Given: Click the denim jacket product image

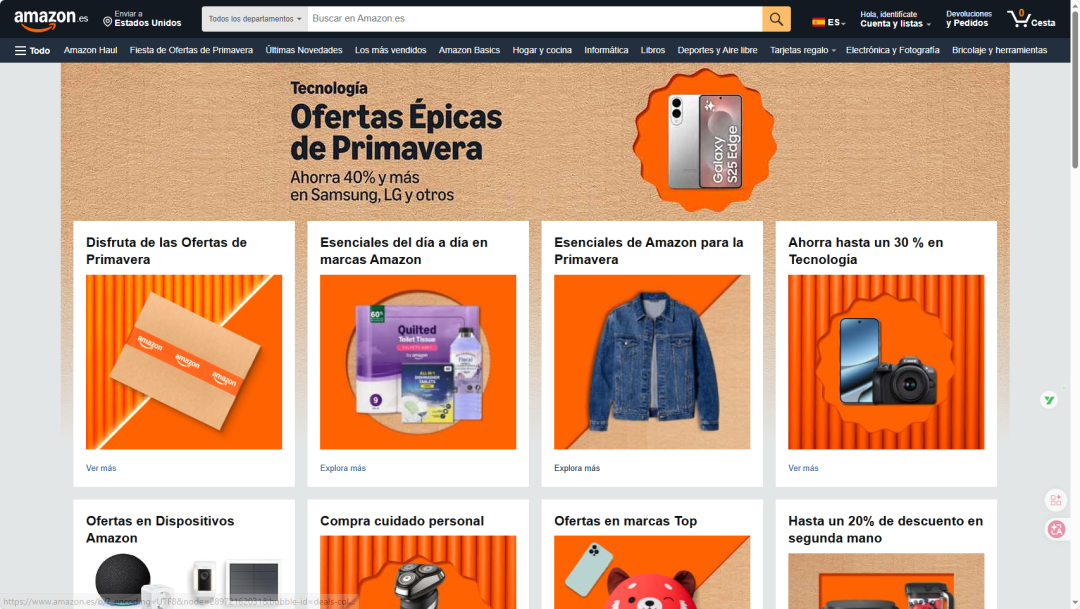Looking at the screenshot, I should 651,362.
